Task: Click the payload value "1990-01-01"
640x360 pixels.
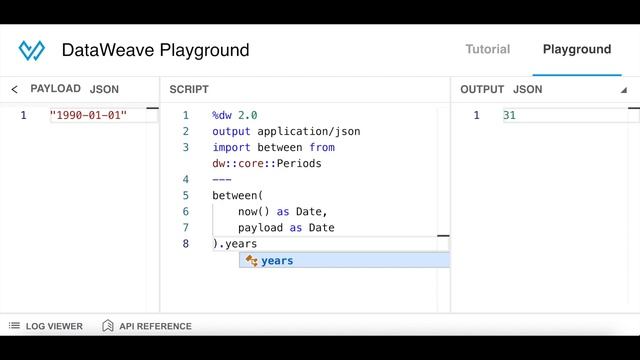Action: point(88,115)
